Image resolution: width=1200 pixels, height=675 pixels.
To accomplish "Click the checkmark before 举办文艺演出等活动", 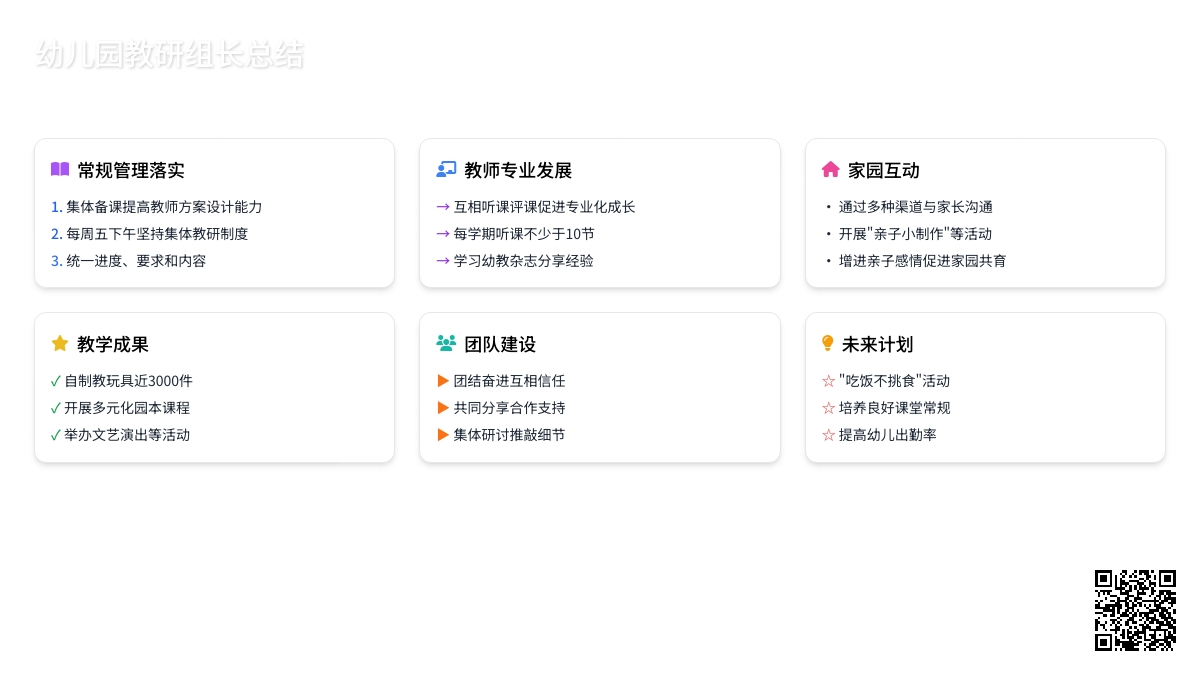I will [x=56, y=435].
